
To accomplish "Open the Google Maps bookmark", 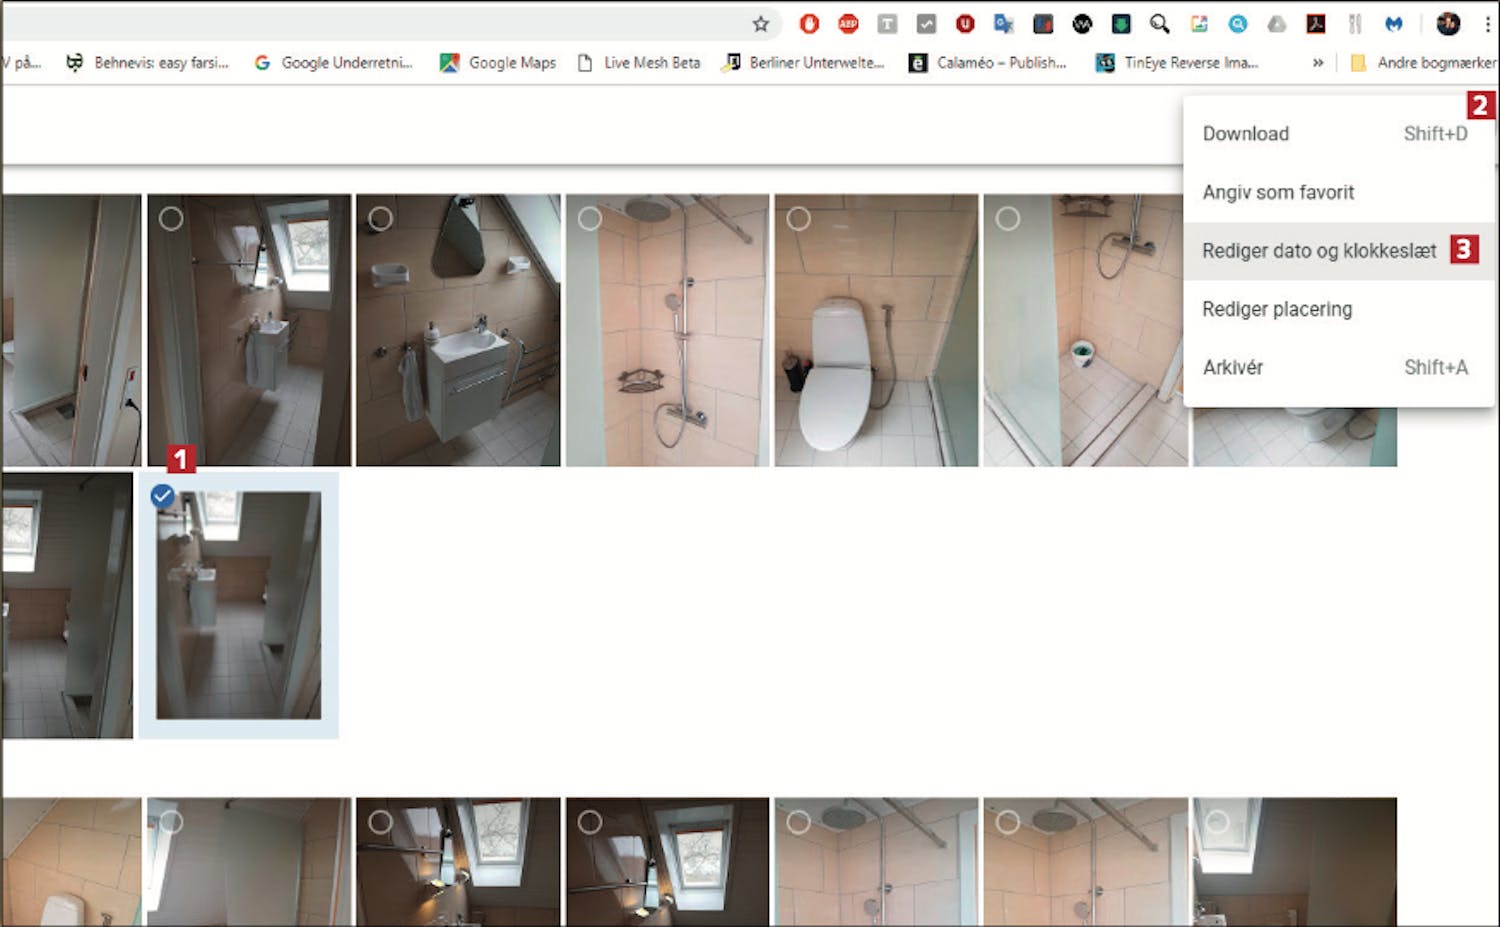I will (498, 63).
